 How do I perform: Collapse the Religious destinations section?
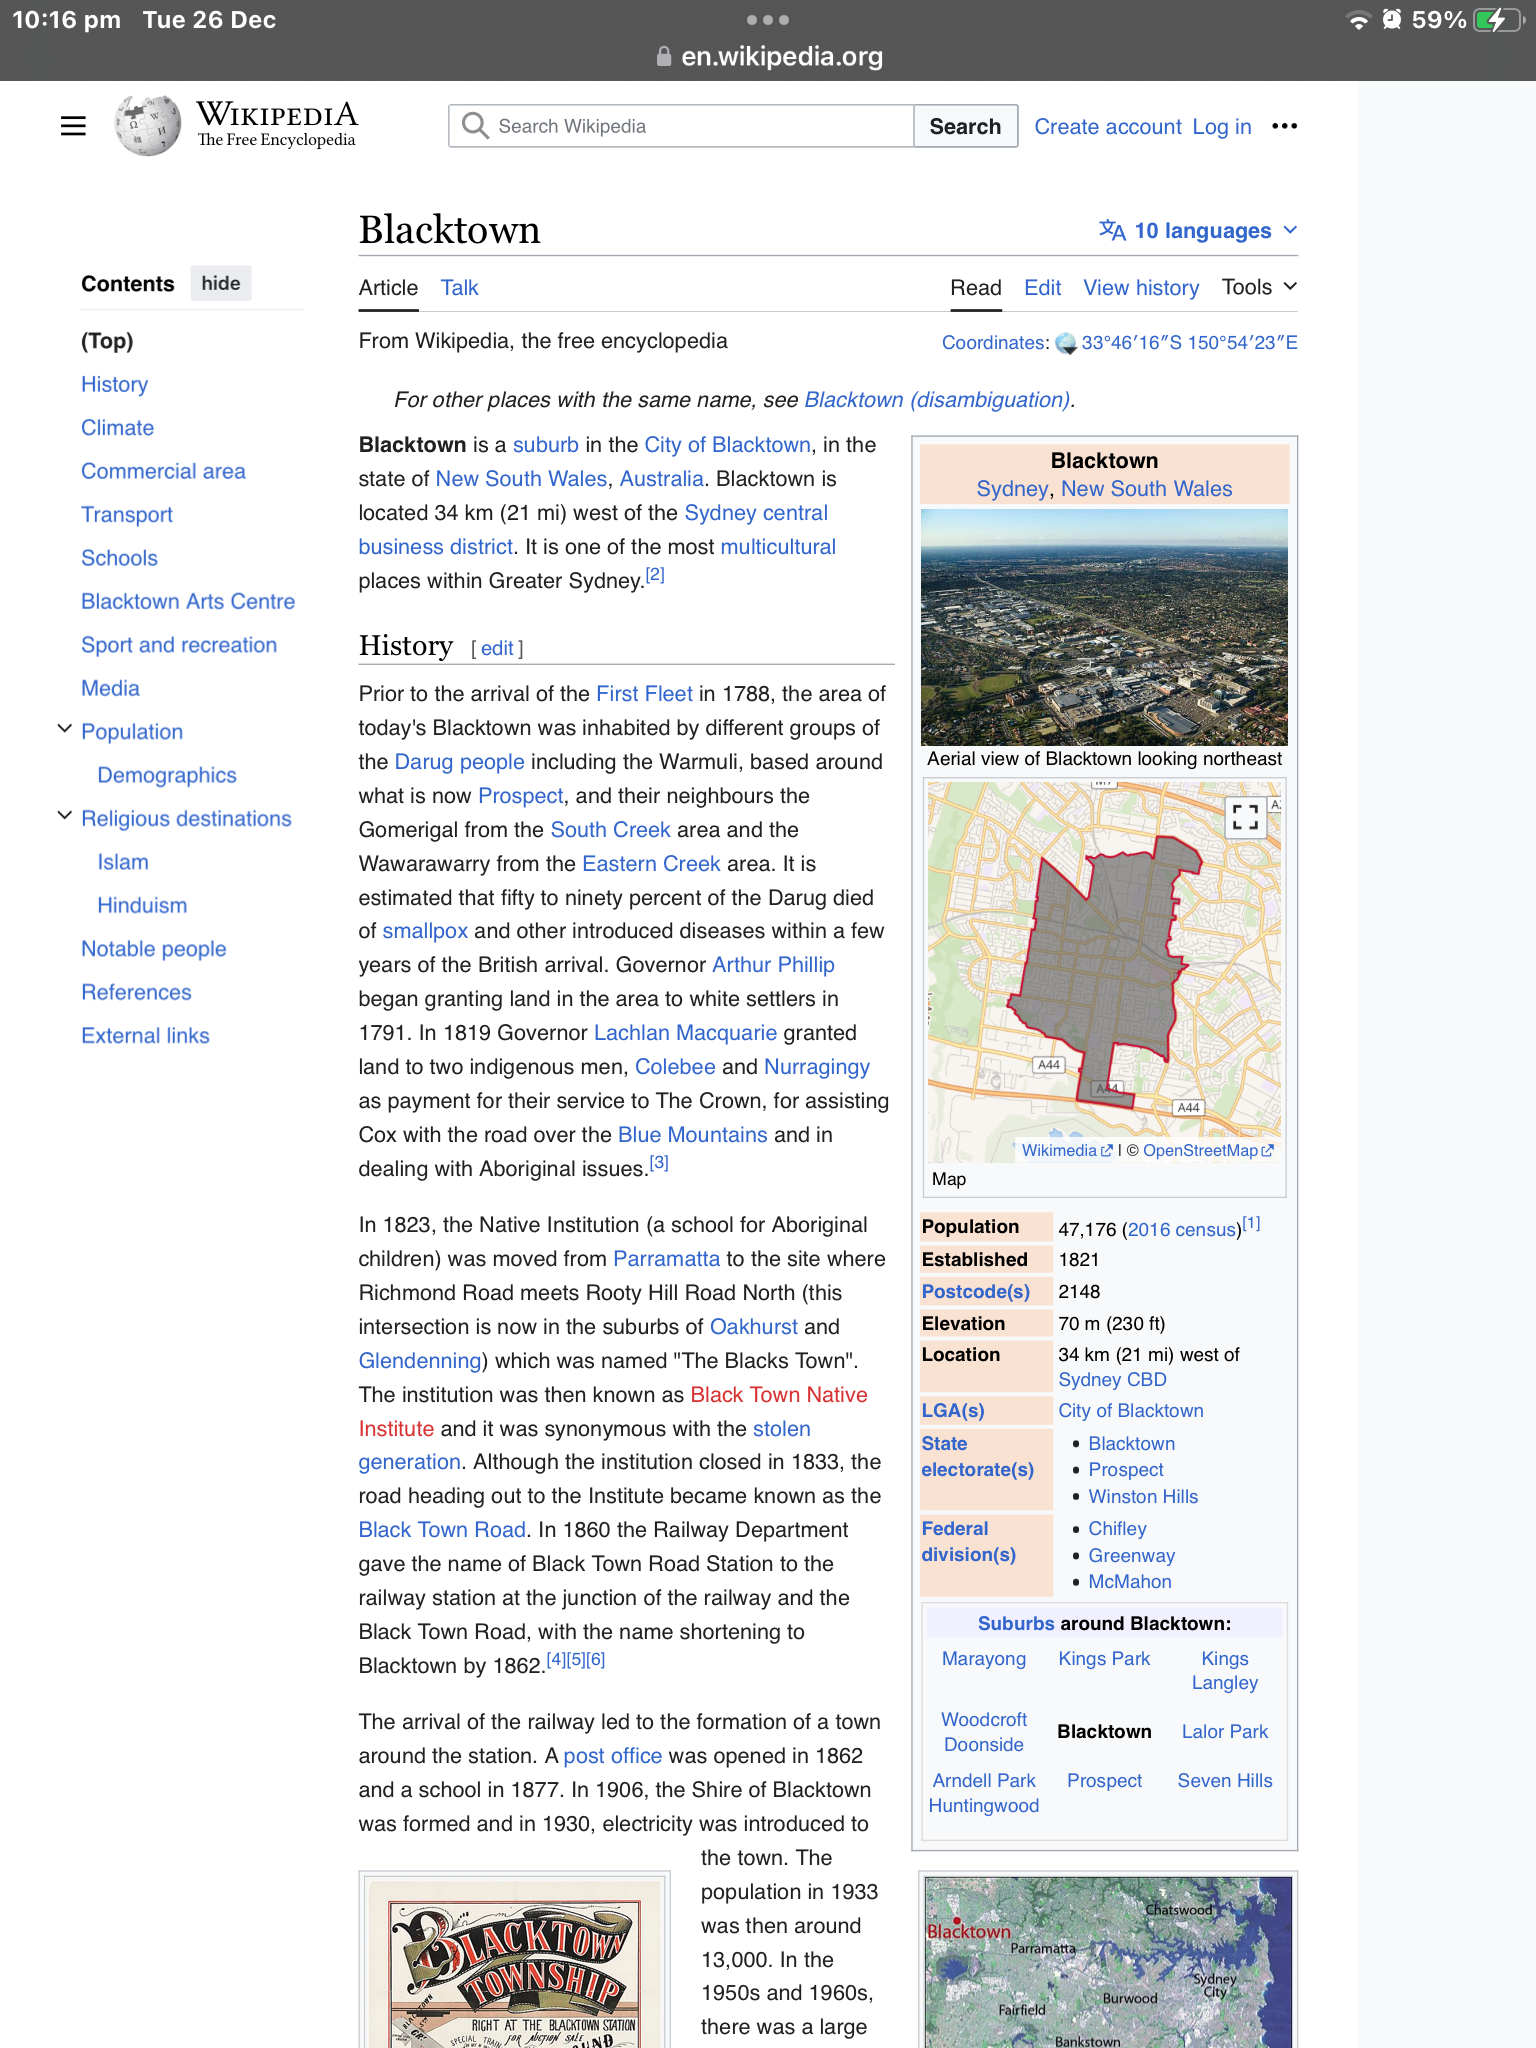65,817
